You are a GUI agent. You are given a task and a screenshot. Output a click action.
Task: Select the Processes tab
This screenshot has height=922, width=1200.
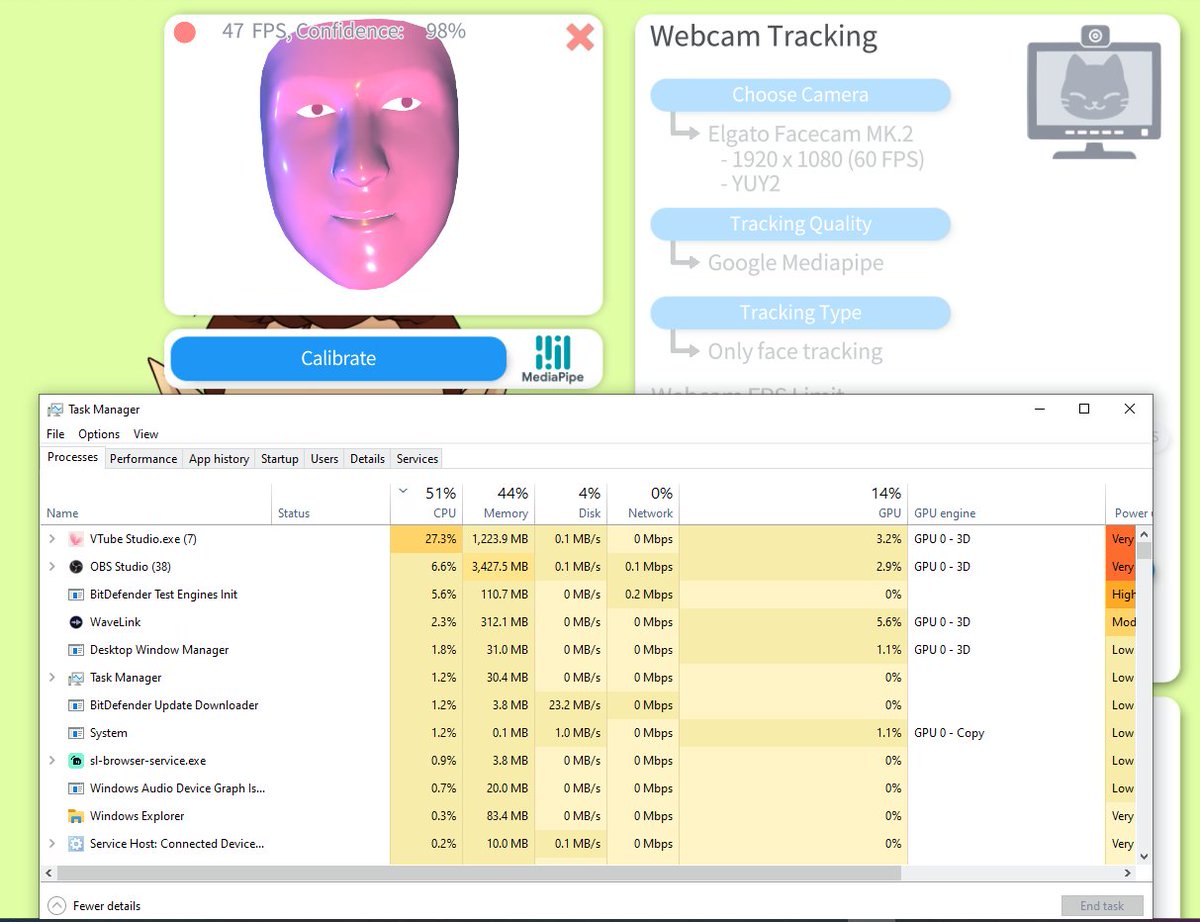[x=73, y=457]
